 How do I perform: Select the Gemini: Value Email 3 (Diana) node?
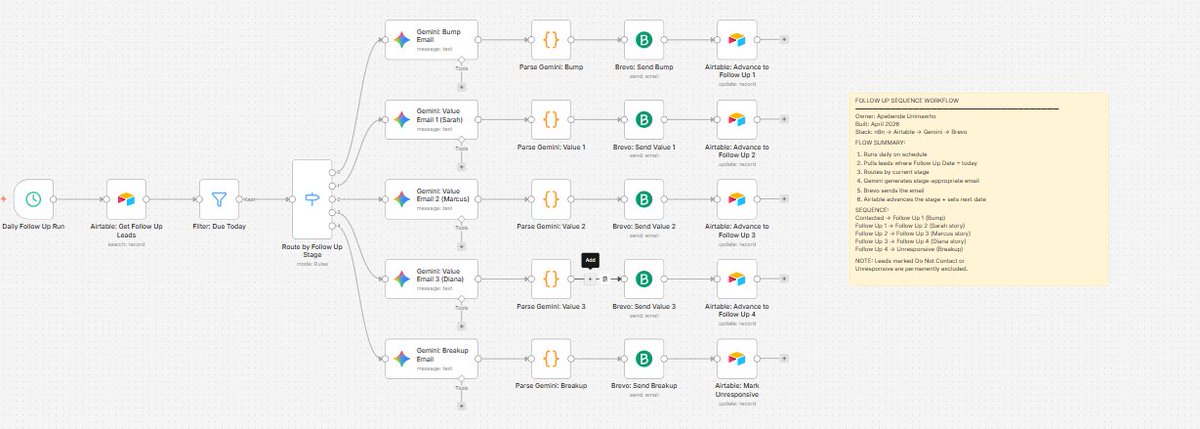(431, 279)
